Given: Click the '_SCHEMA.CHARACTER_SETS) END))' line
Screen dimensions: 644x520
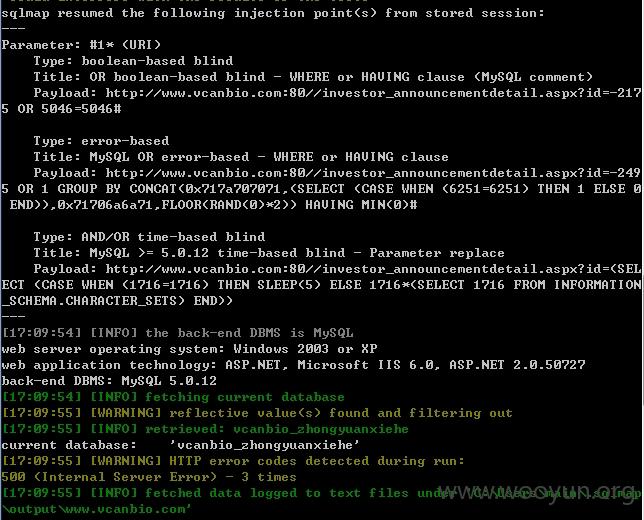Looking at the screenshot, I should [x=117, y=301].
